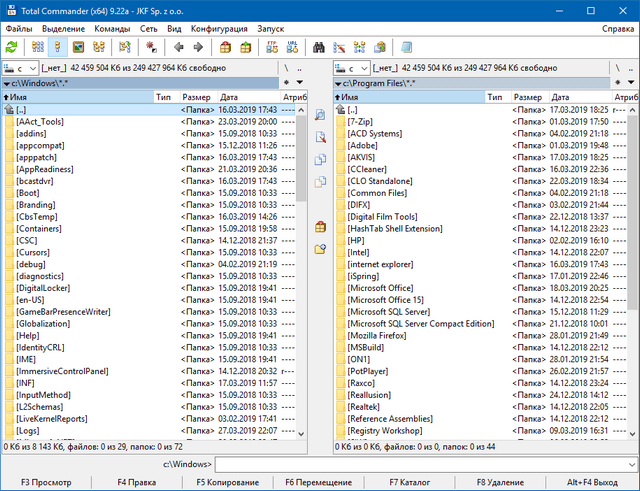Click the Edit file icon in middle bar
The width and height of the screenshot is (640, 491).
point(320,138)
